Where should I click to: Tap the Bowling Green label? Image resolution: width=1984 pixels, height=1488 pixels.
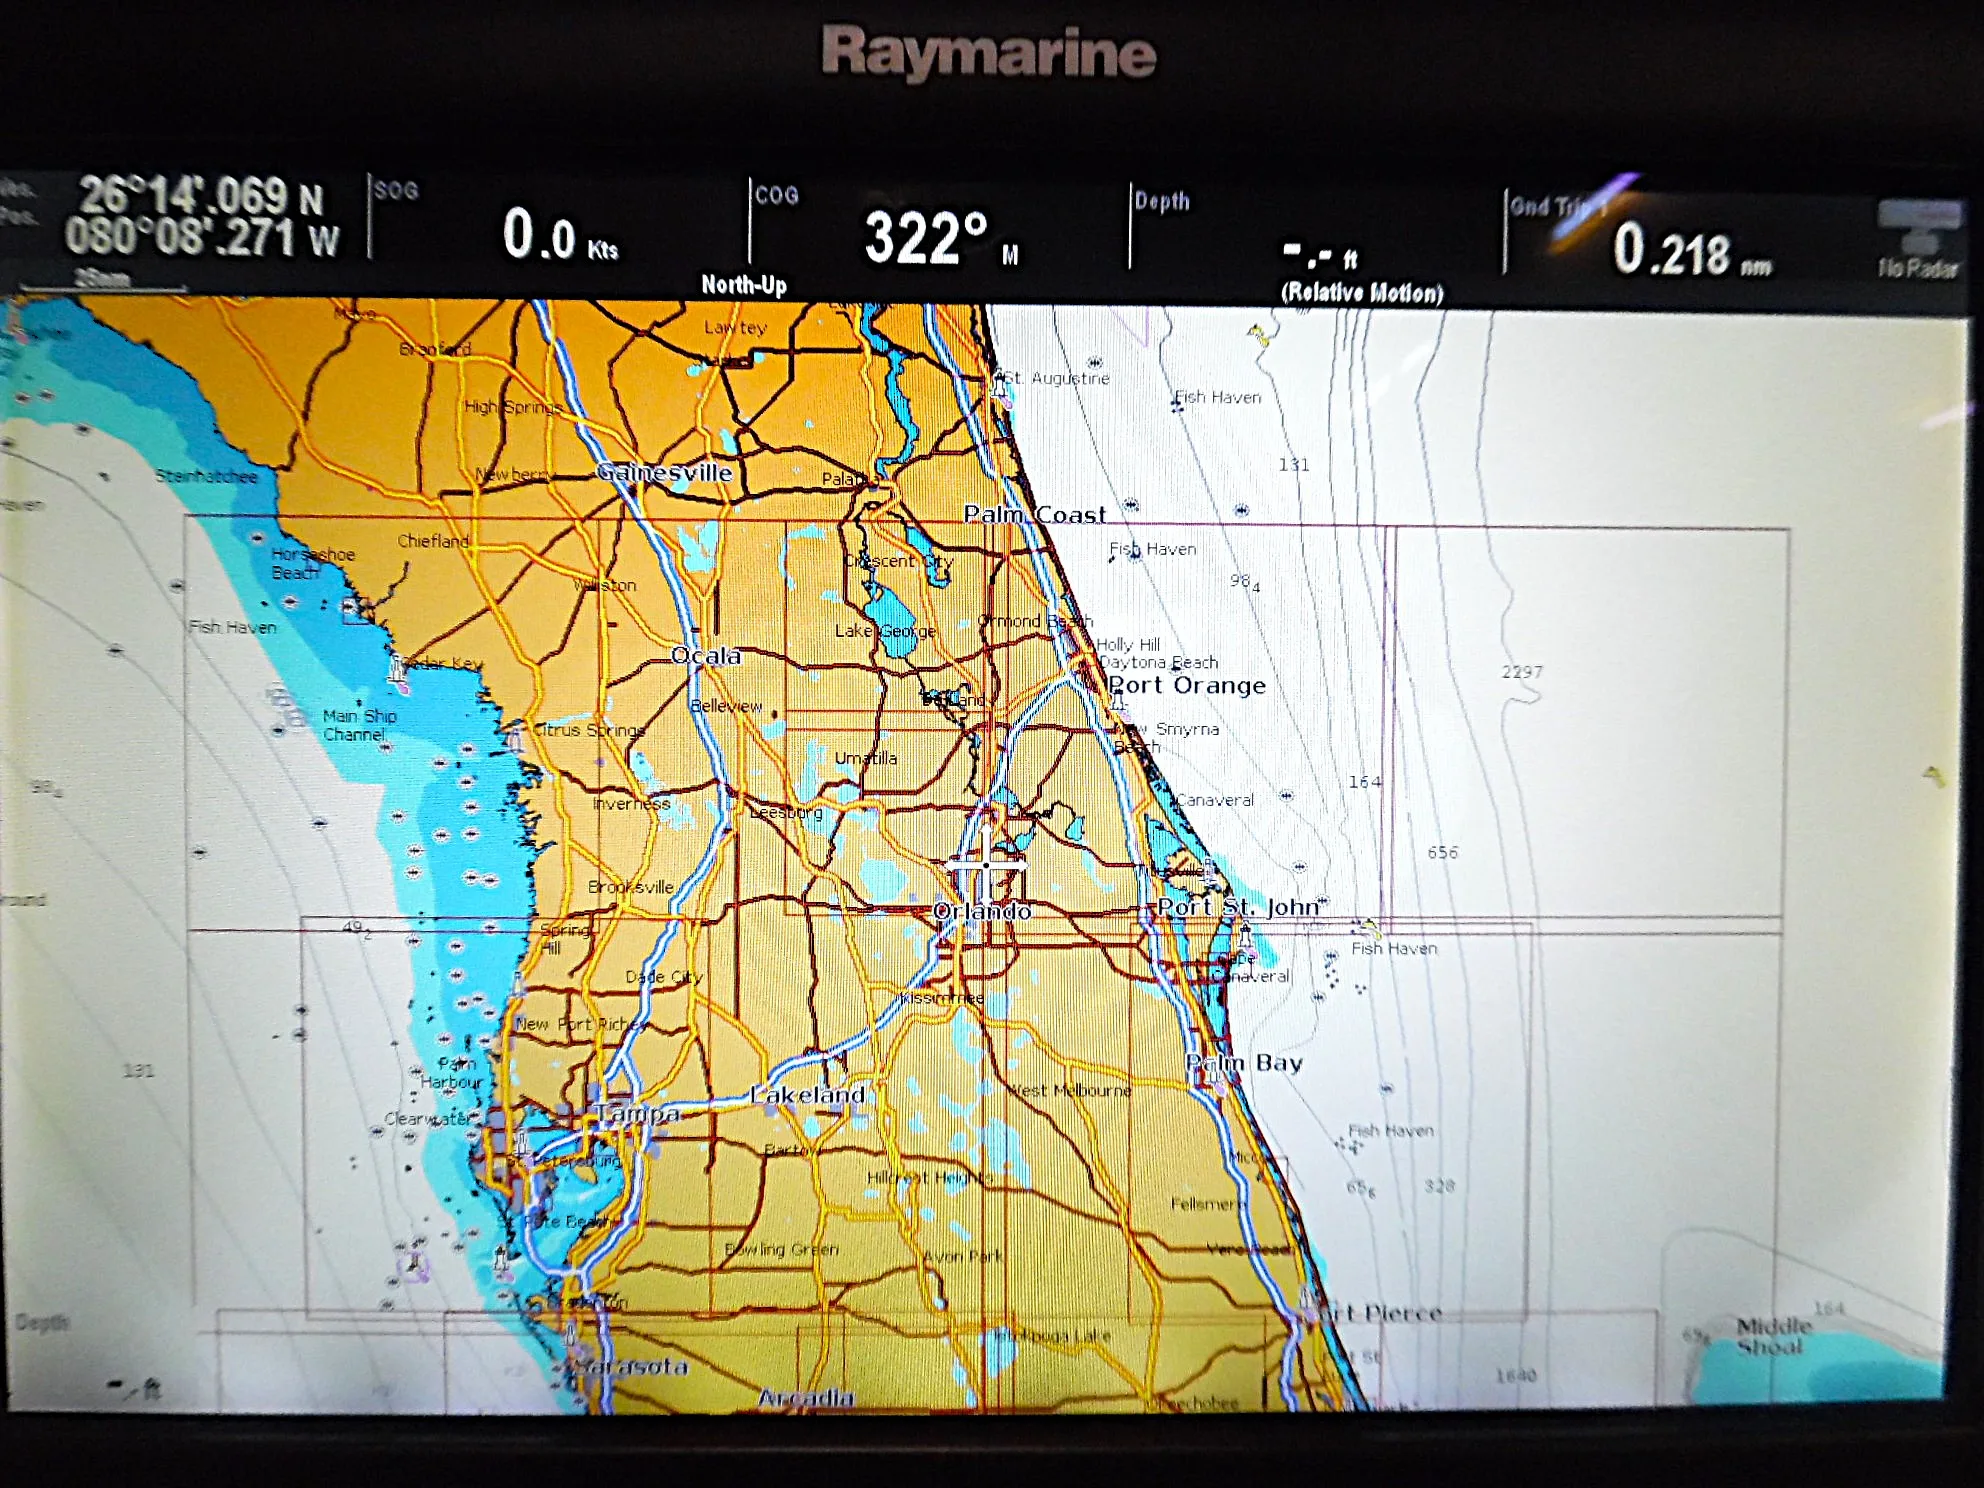click(x=782, y=1250)
